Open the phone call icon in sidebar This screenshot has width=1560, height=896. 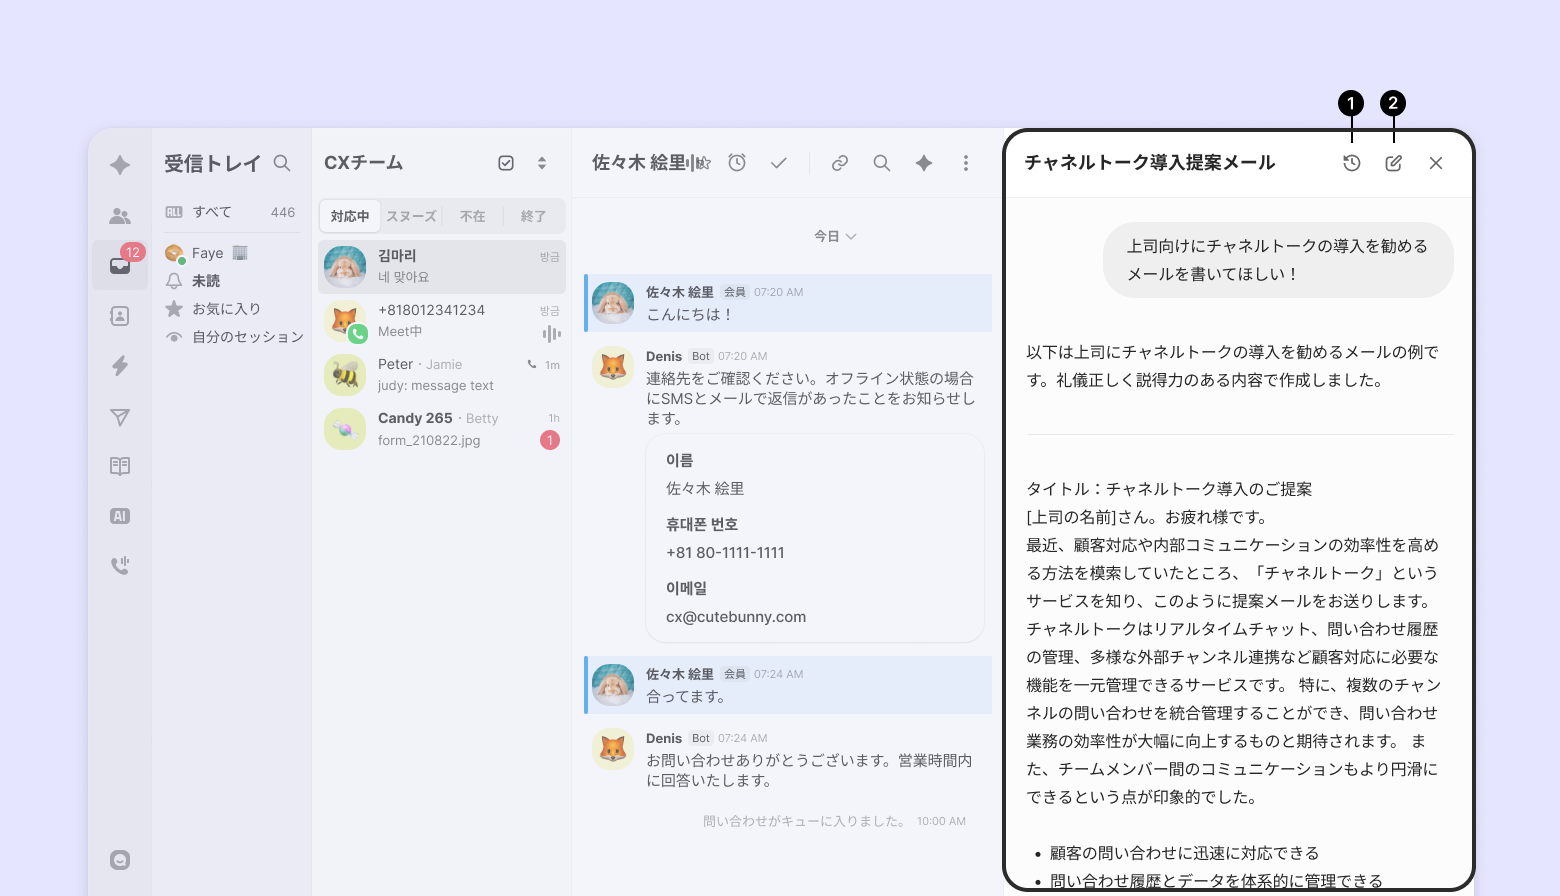pyautogui.click(x=120, y=566)
